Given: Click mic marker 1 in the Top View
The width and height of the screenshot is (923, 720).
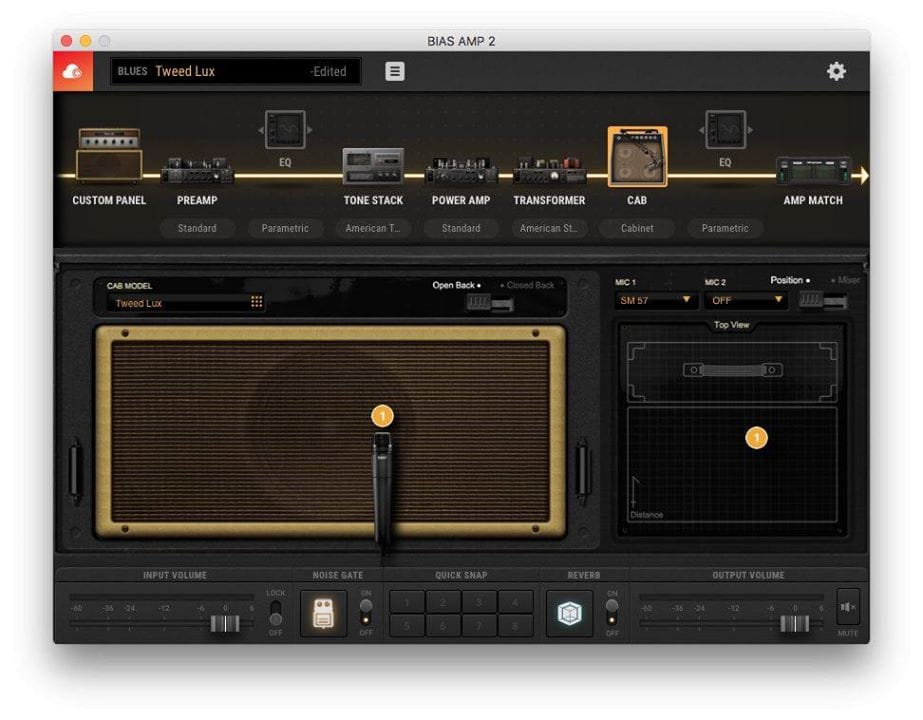Looking at the screenshot, I should pyautogui.click(x=756, y=437).
